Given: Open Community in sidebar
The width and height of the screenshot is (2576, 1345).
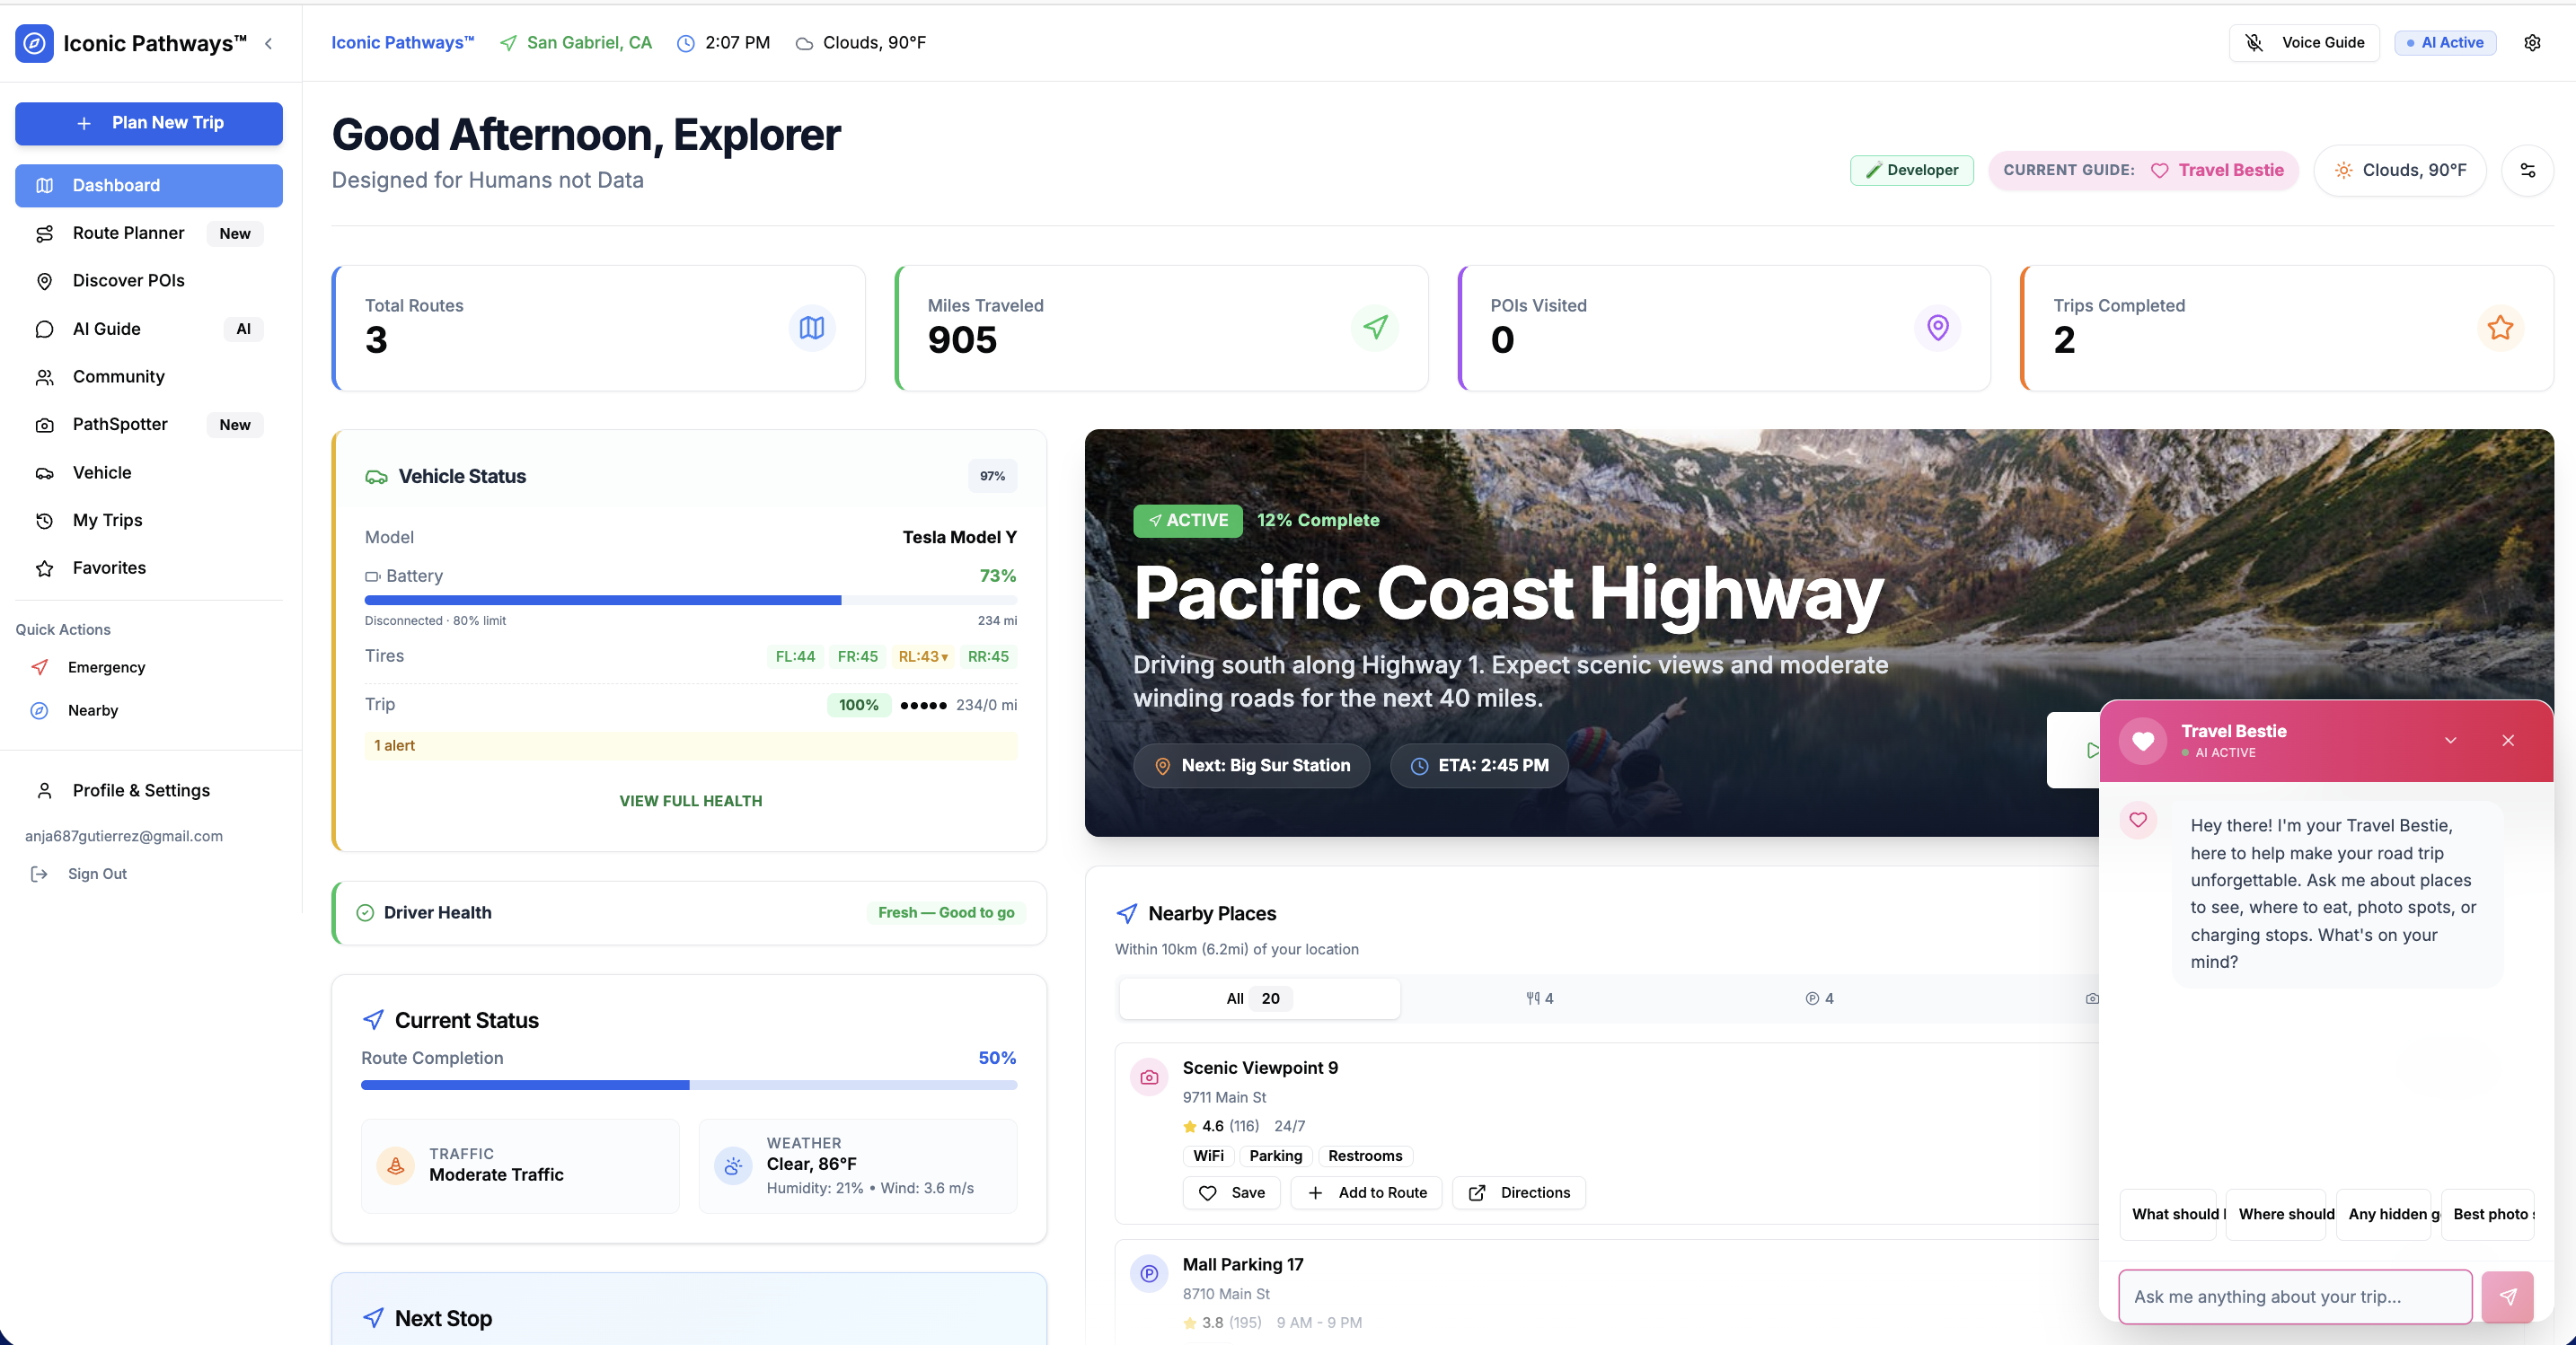Looking at the screenshot, I should pos(149,377).
